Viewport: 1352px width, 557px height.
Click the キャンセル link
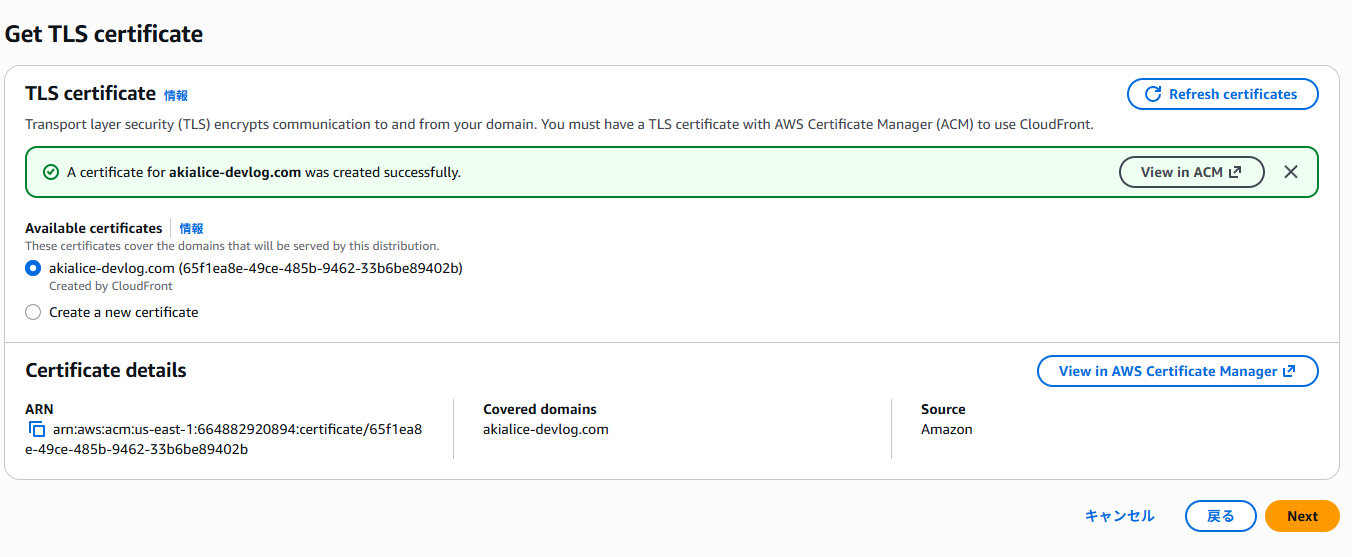tap(1120, 516)
